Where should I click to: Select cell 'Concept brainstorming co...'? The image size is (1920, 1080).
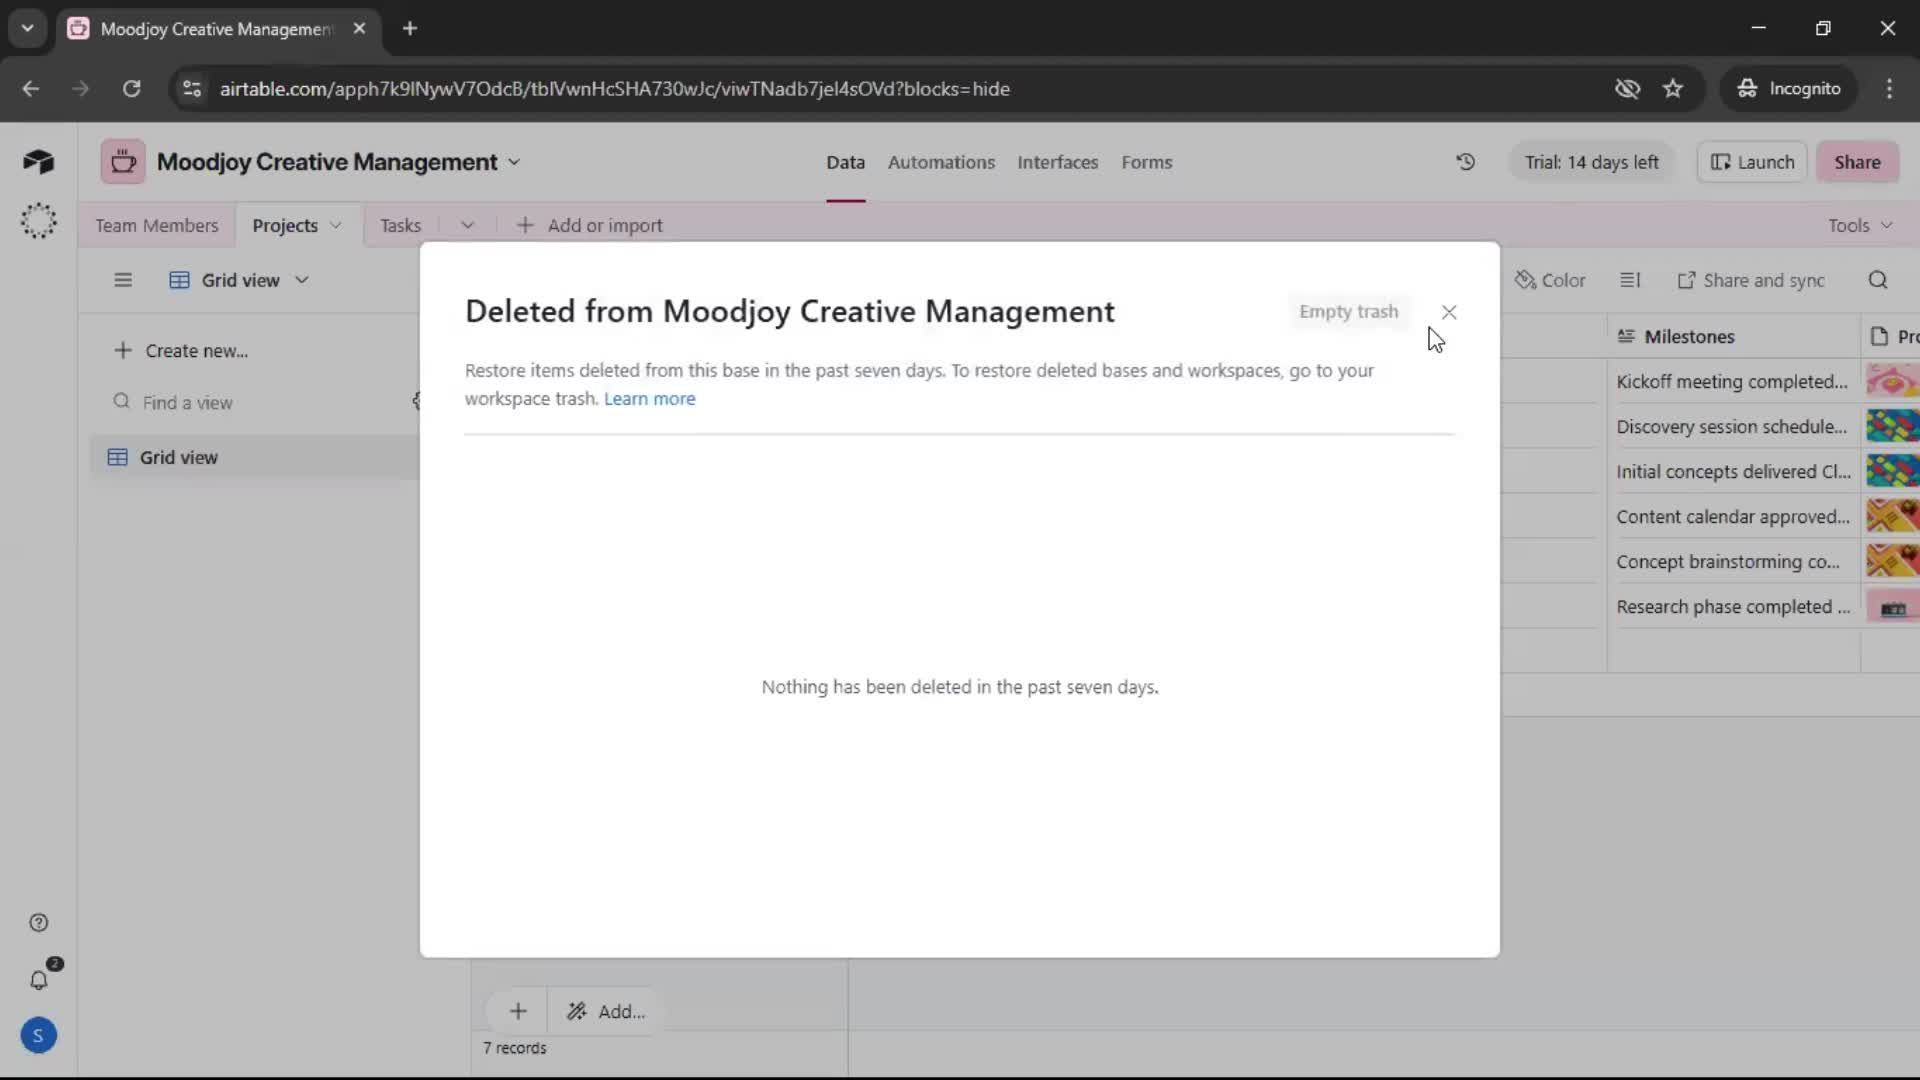1733,562
